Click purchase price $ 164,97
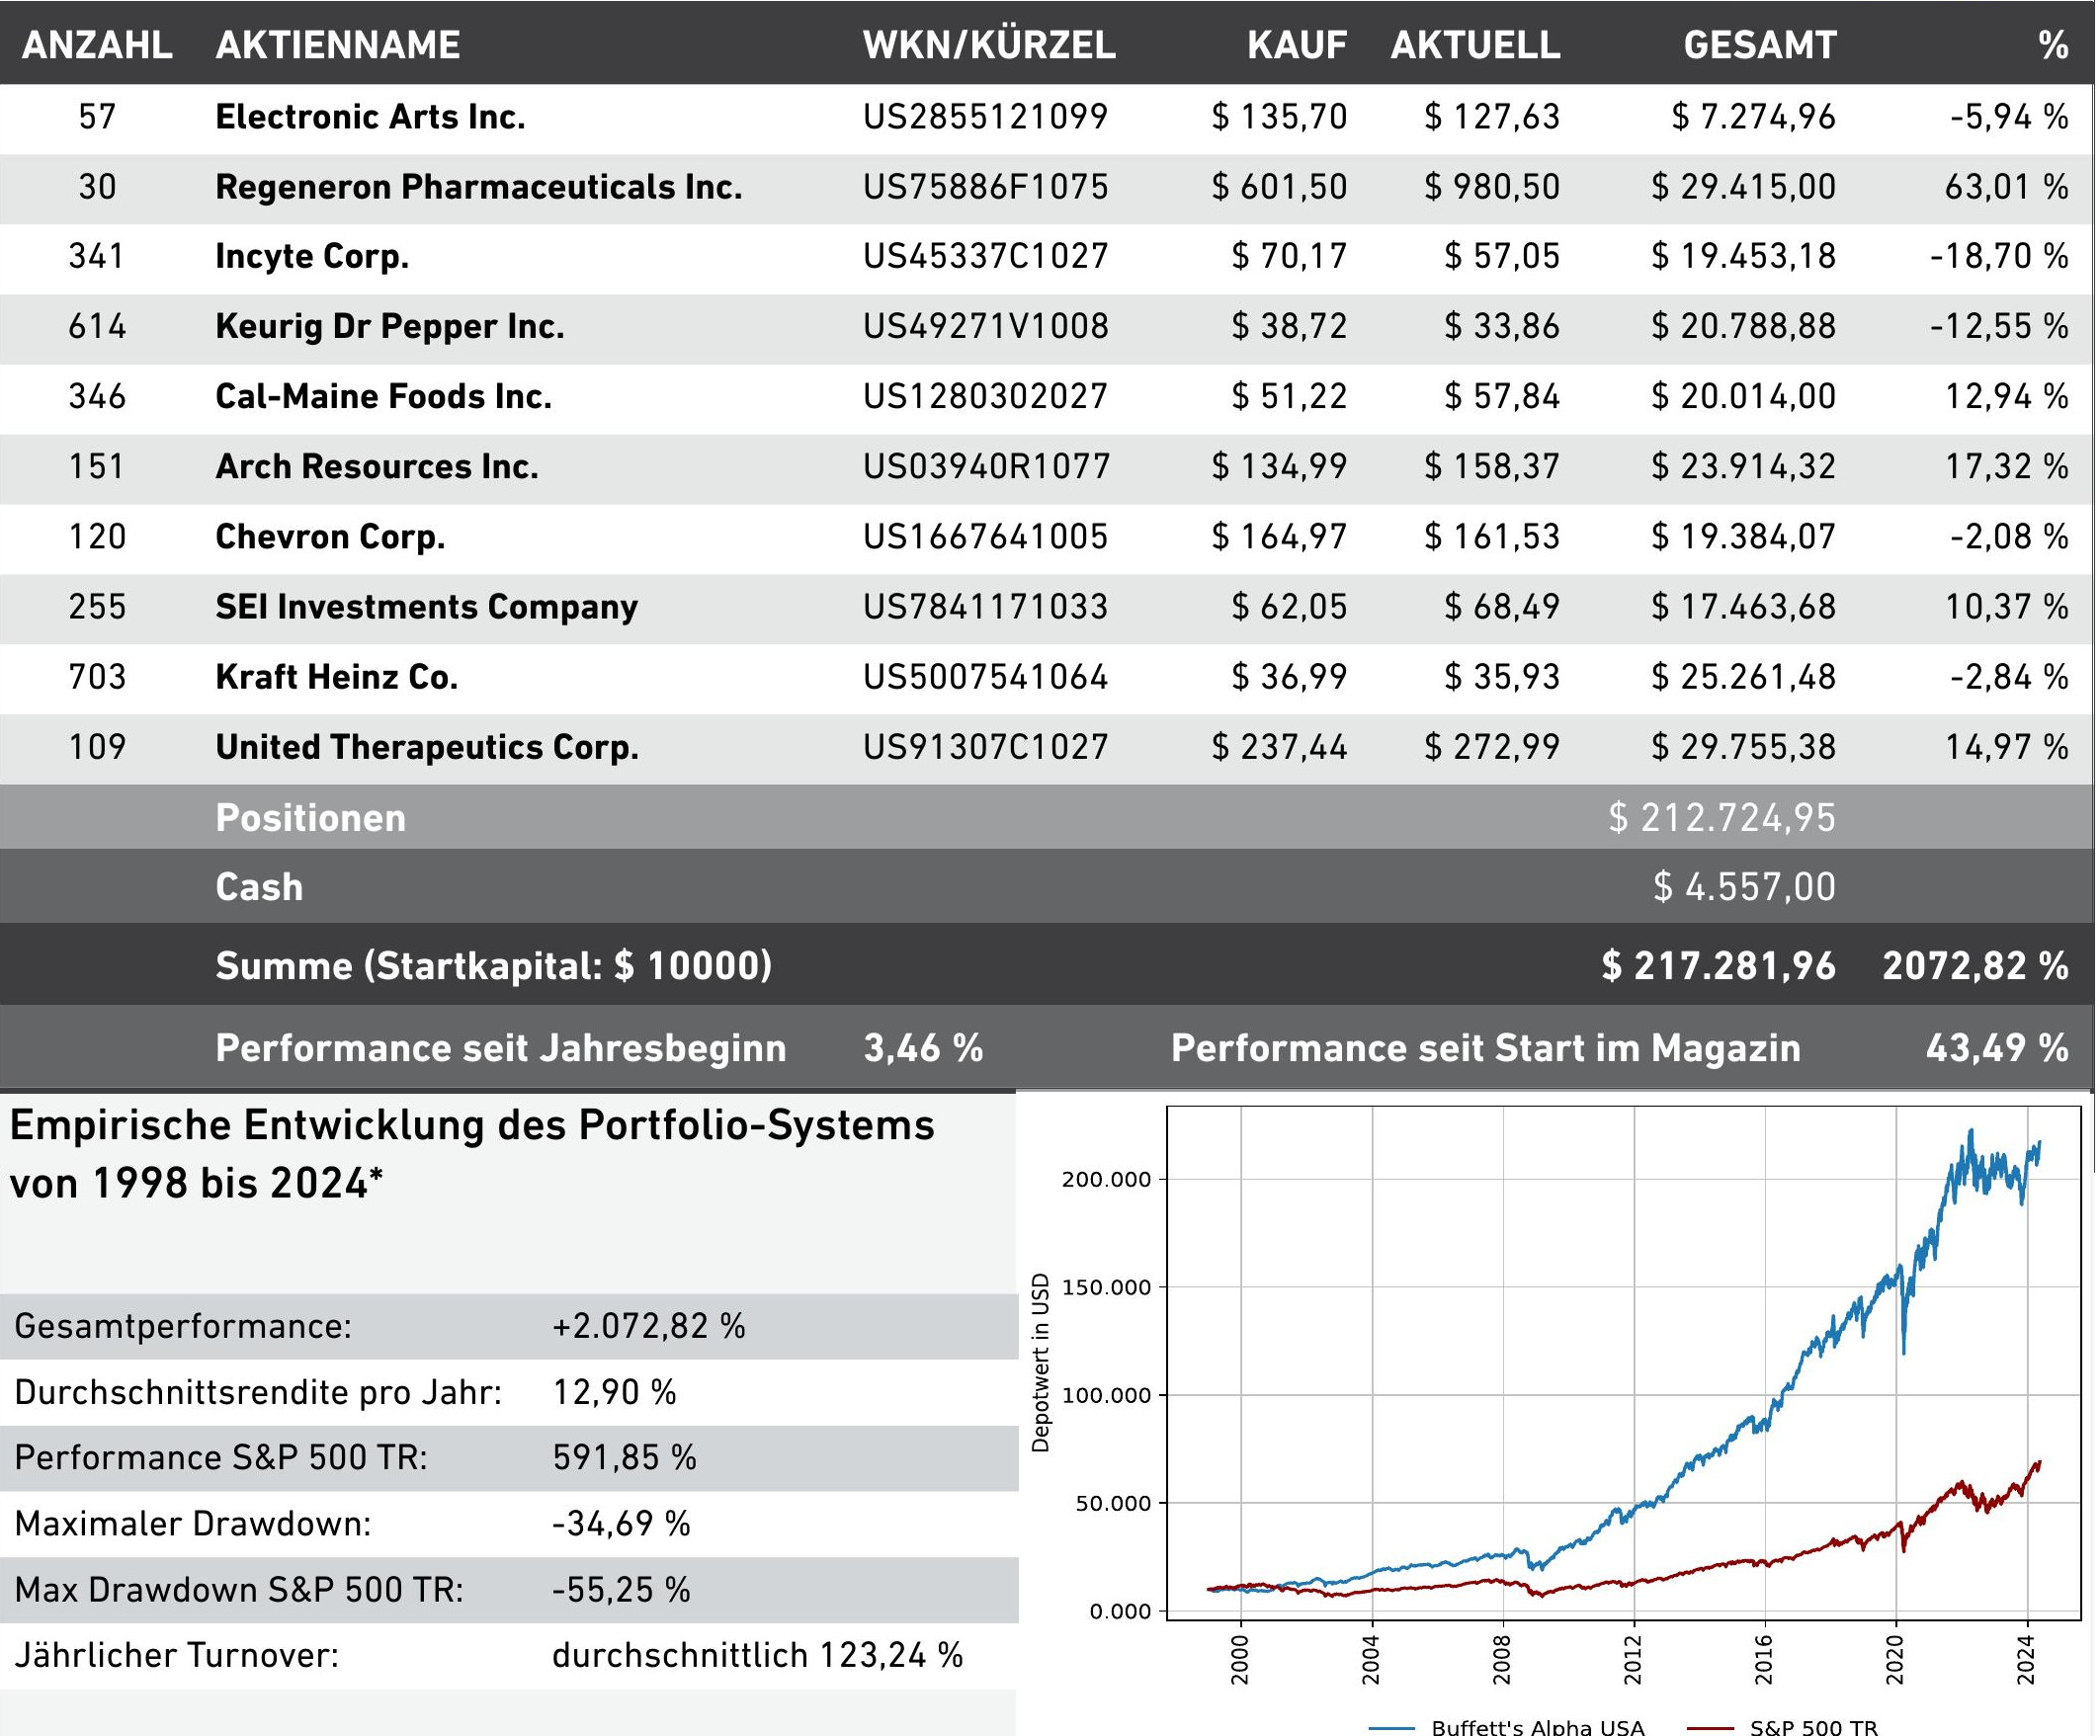Screen dimensions: 2100x1736 coord(1279,537)
